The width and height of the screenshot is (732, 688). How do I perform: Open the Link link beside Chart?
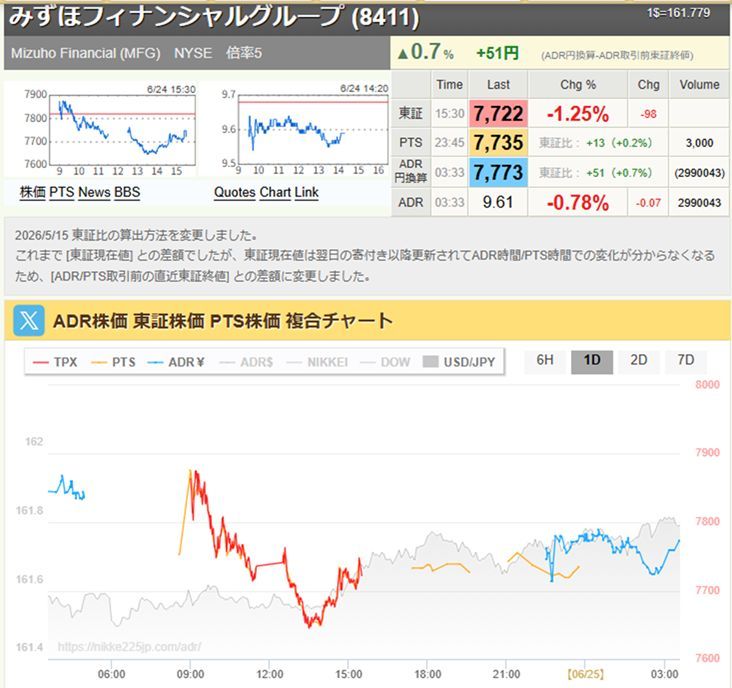click(307, 192)
